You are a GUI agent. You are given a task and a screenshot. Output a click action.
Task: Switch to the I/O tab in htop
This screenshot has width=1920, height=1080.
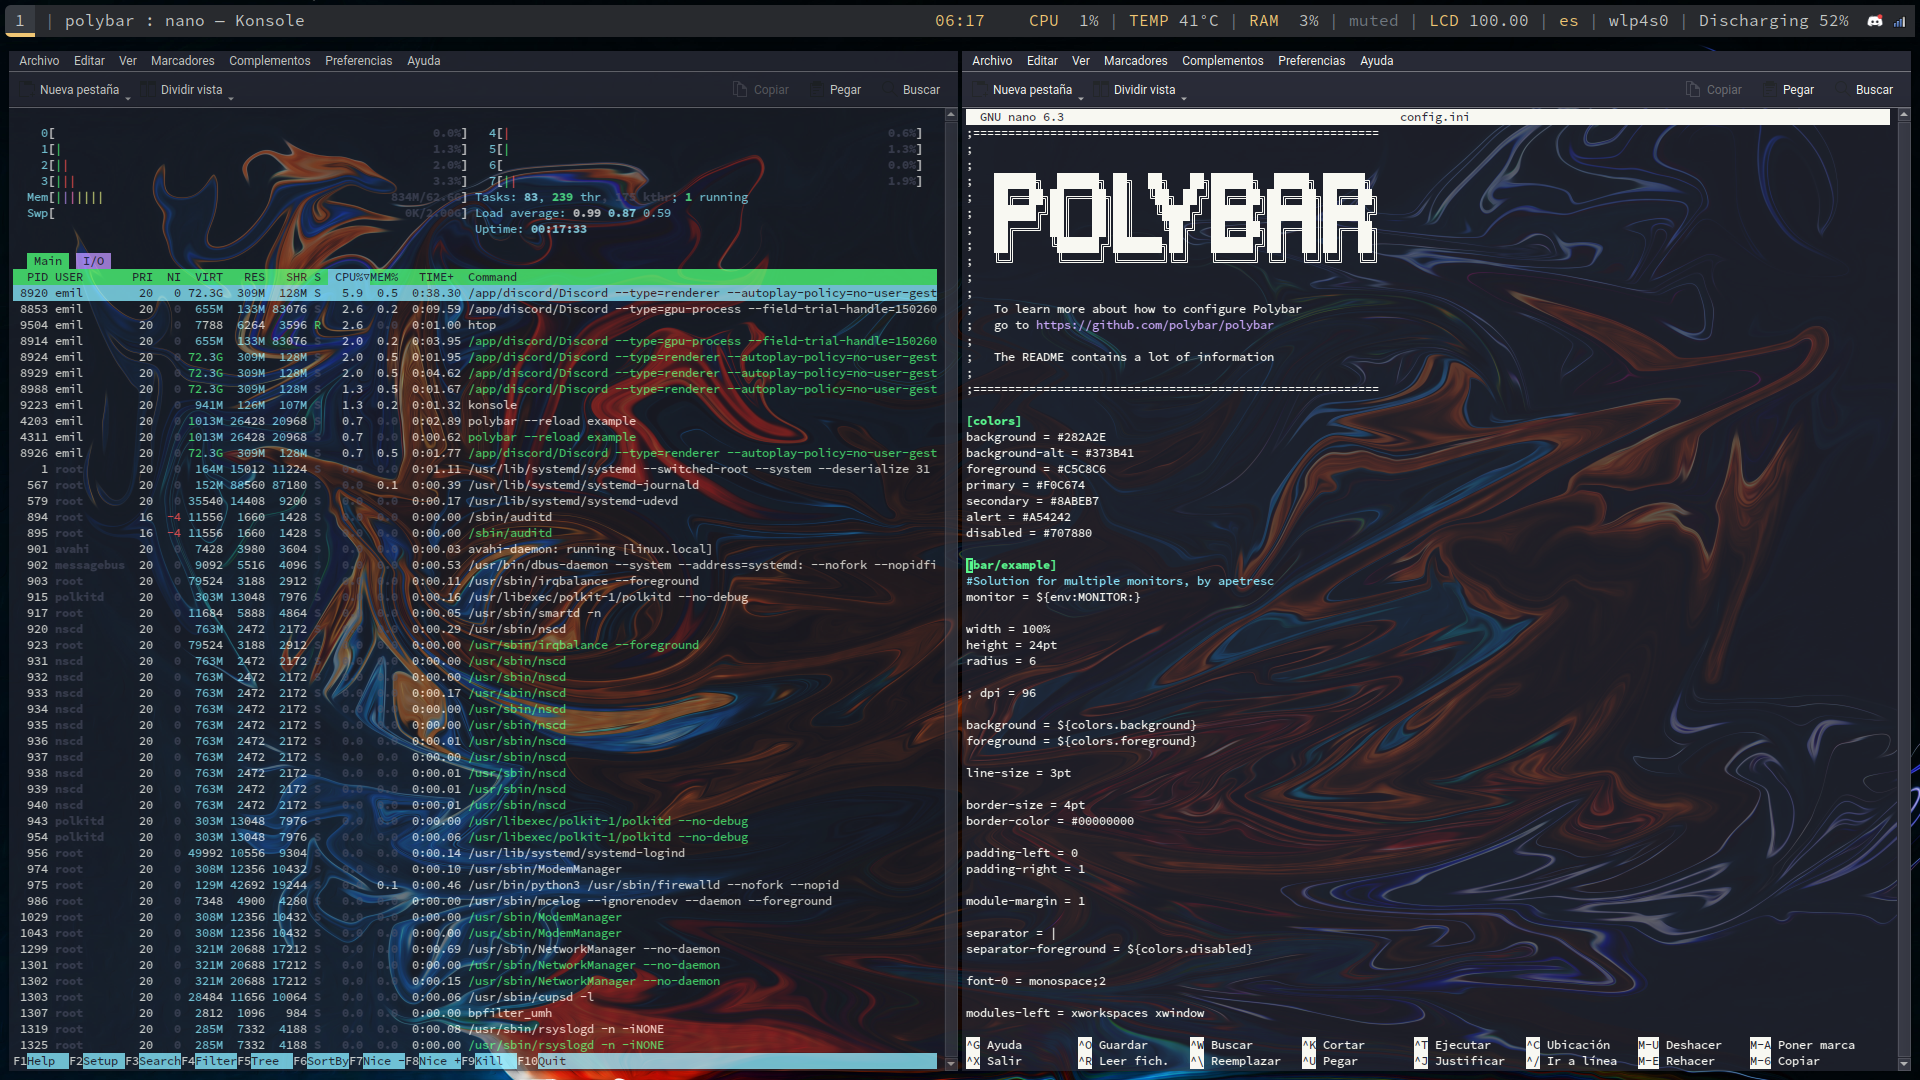94,260
